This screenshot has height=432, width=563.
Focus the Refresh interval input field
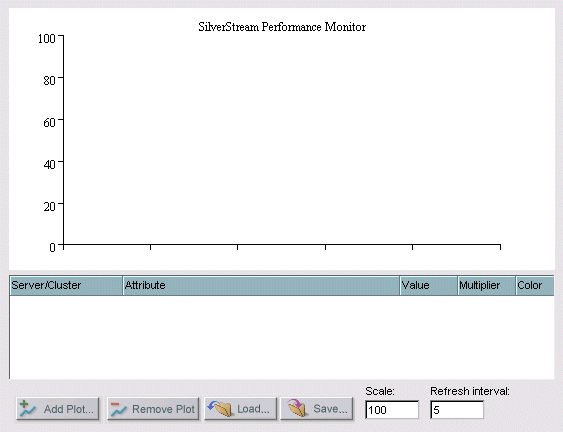(457, 410)
